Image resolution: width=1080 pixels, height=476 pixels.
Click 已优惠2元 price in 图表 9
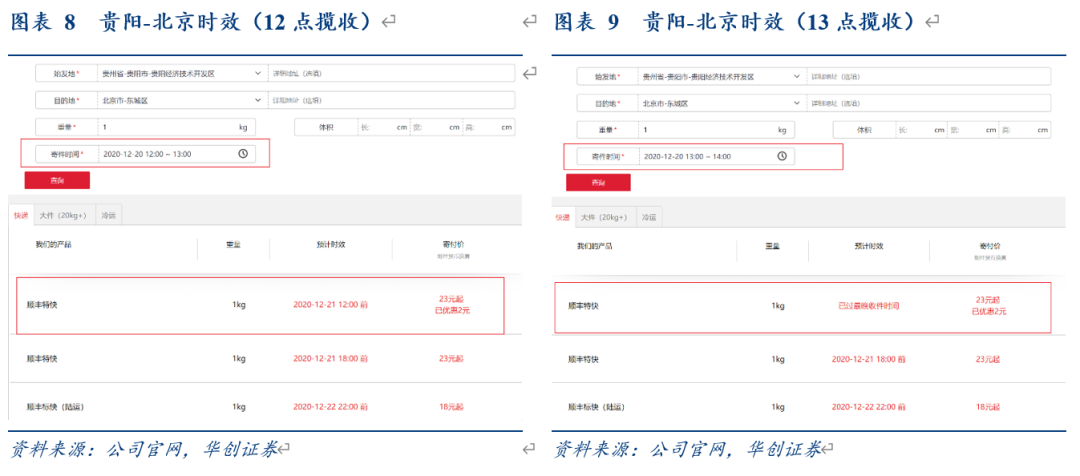[989, 311]
